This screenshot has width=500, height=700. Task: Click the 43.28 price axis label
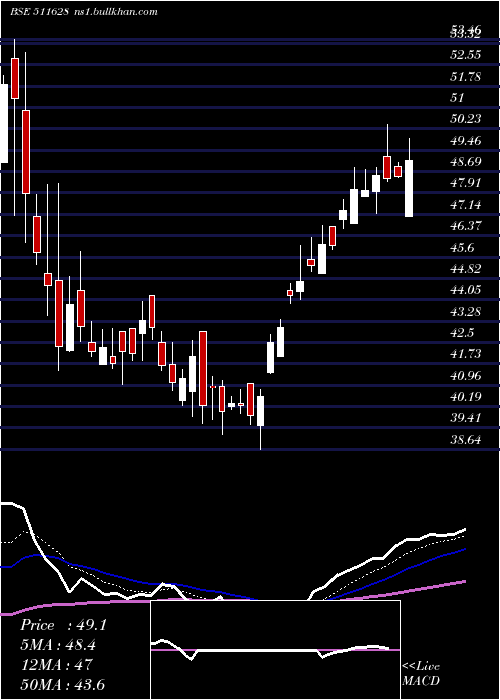(466, 312)
